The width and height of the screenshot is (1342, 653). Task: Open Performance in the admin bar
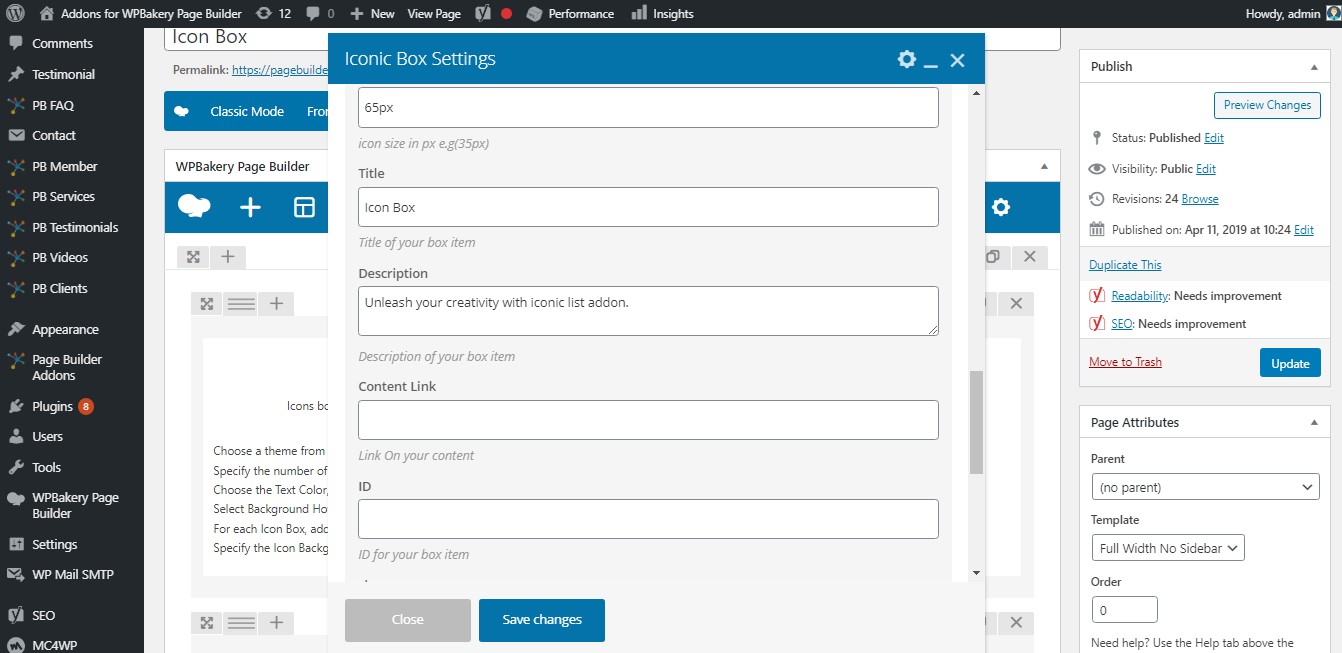[570, 14]
